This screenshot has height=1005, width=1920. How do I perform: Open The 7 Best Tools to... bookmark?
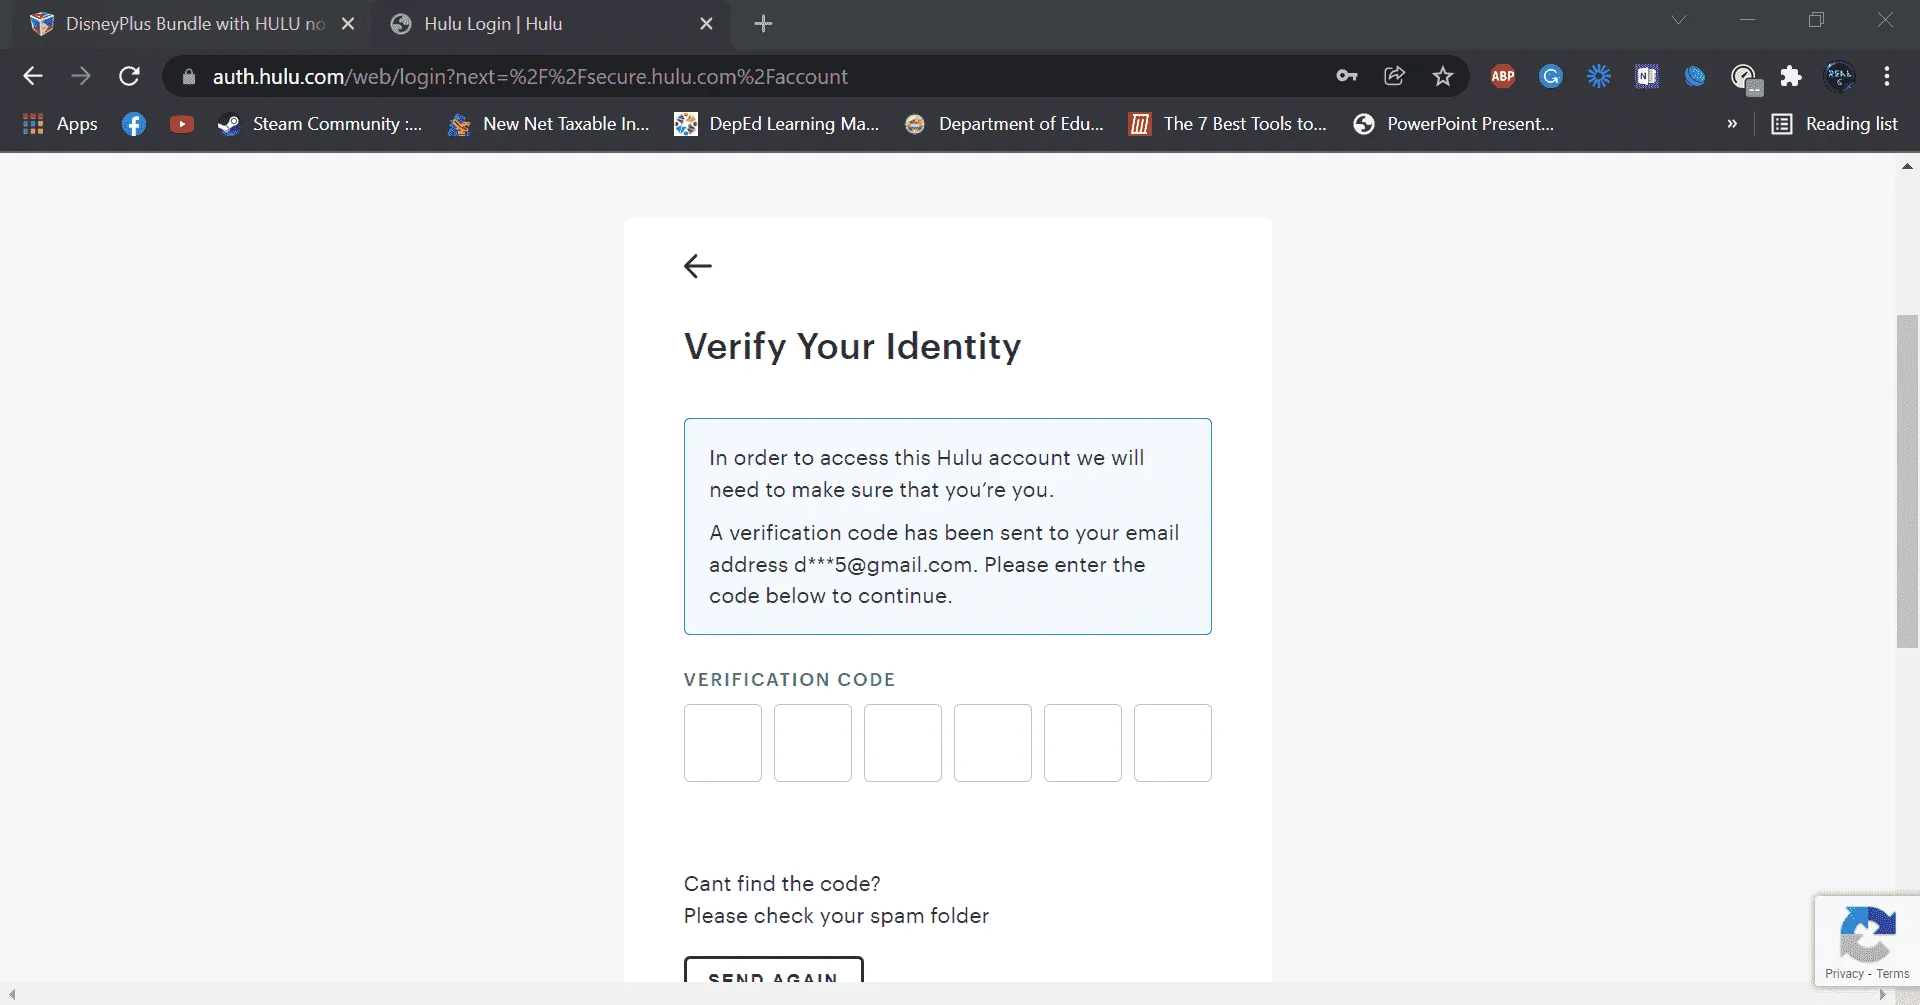point(1228,124)
